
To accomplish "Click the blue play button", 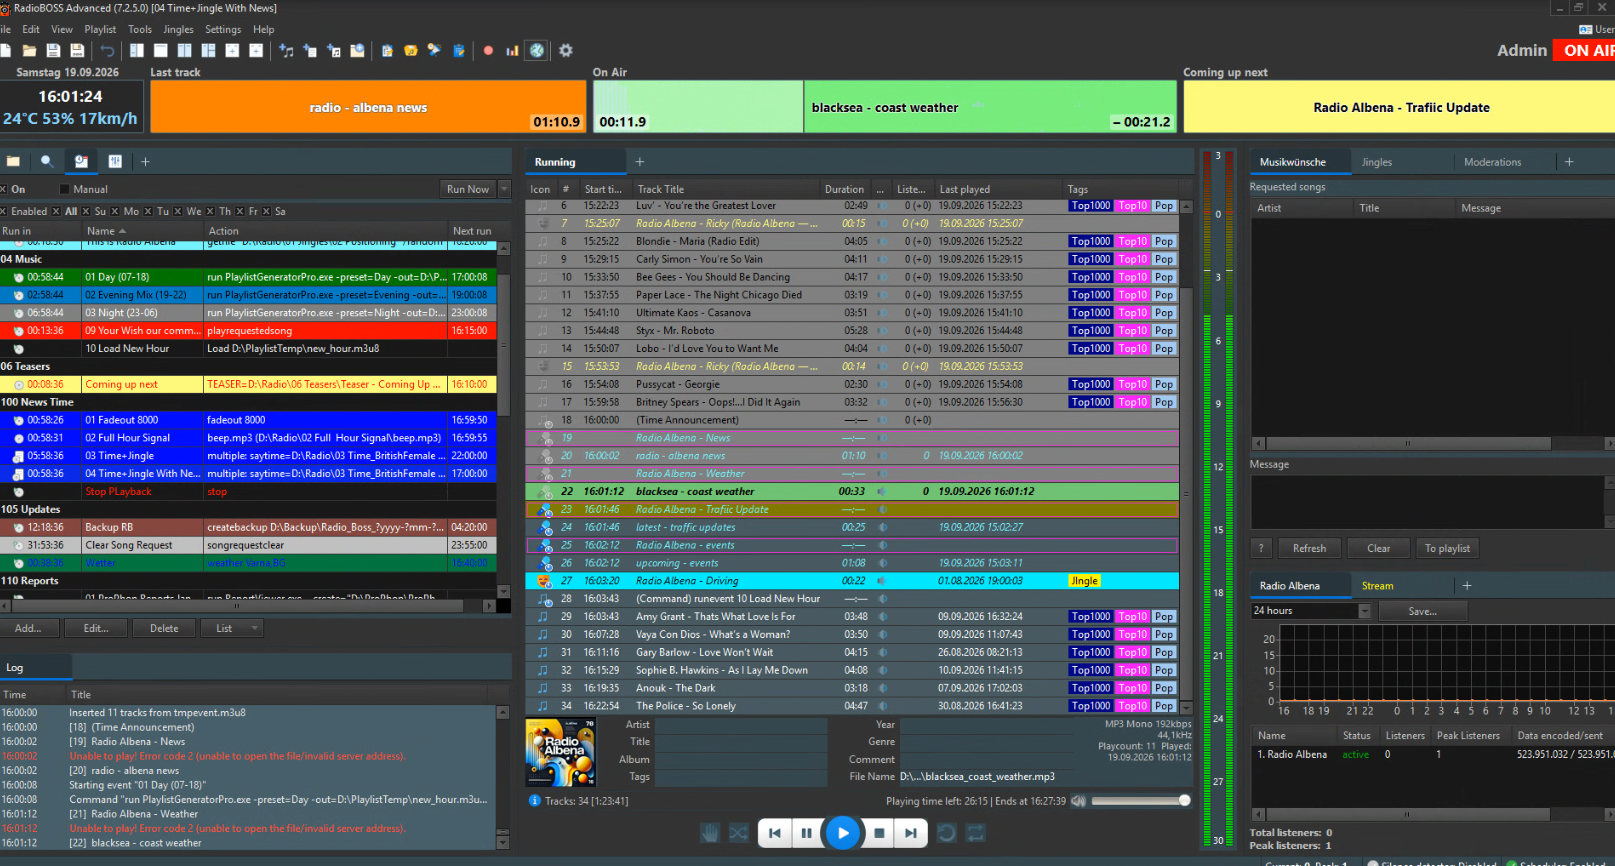I will click(843, 833).
